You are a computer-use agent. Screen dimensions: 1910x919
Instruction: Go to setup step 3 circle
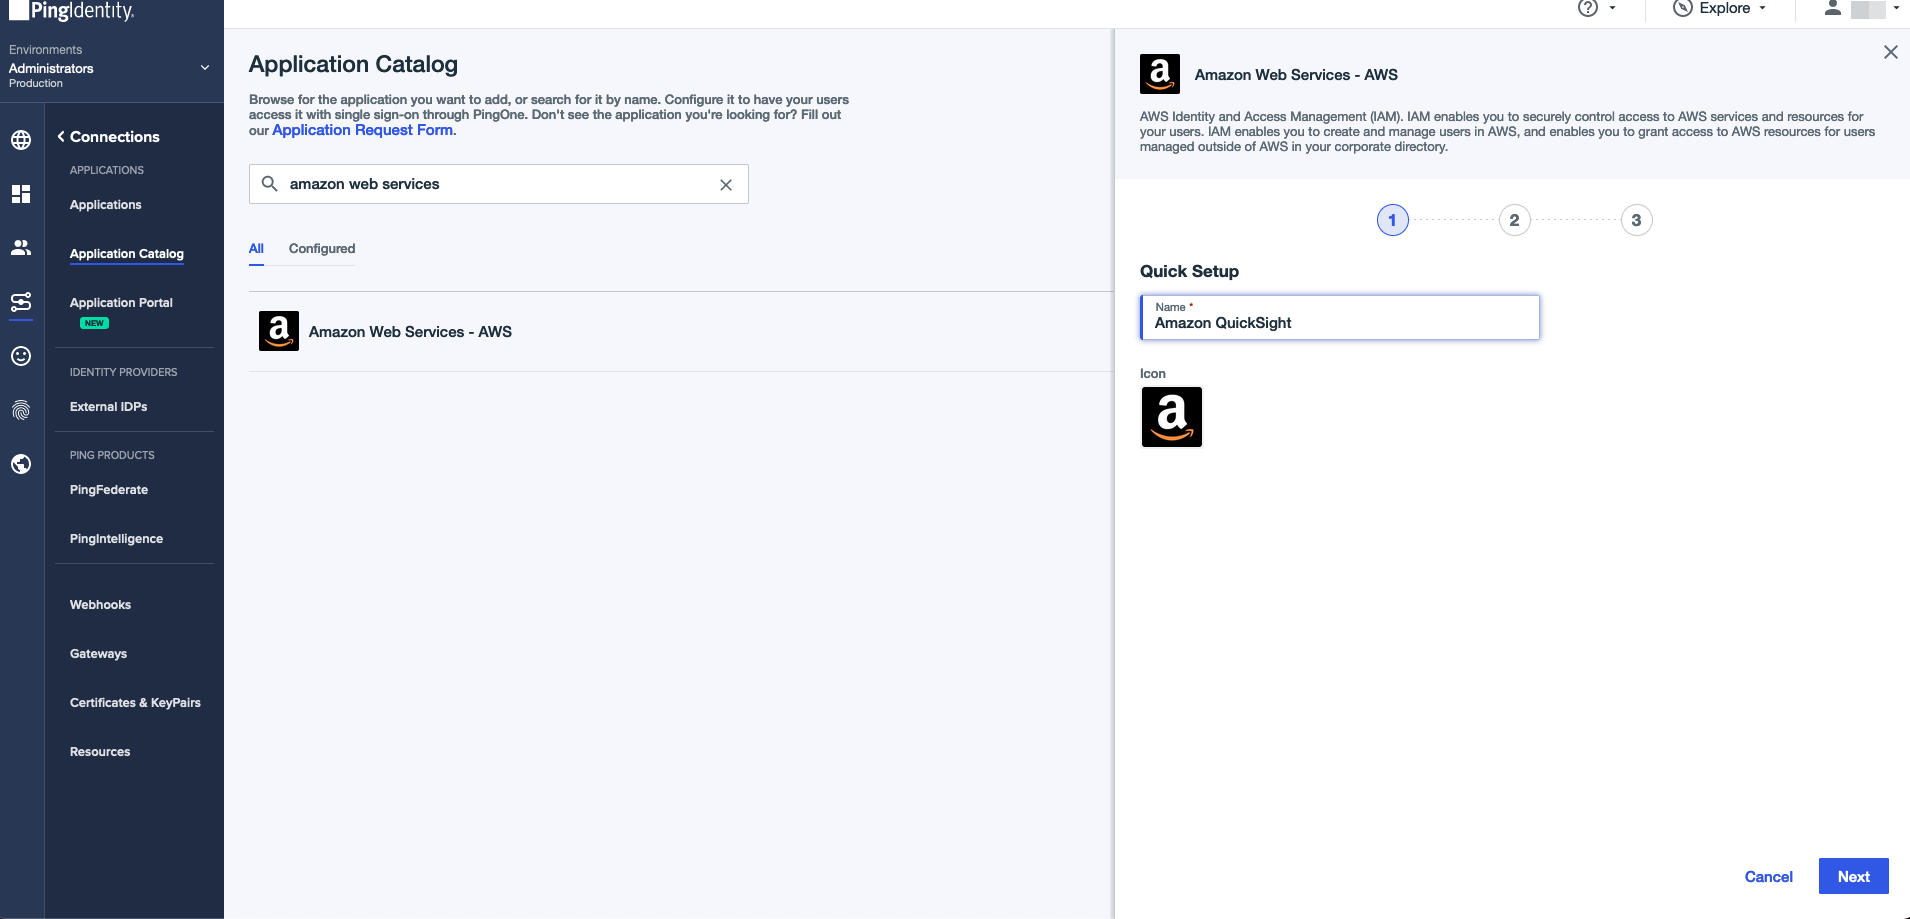1636,220
